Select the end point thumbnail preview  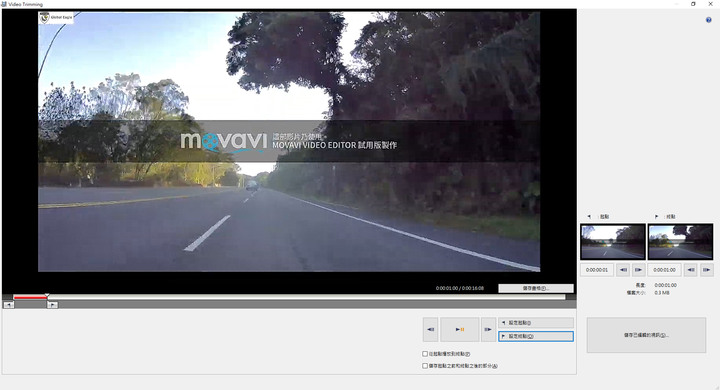tap(680, 242)
